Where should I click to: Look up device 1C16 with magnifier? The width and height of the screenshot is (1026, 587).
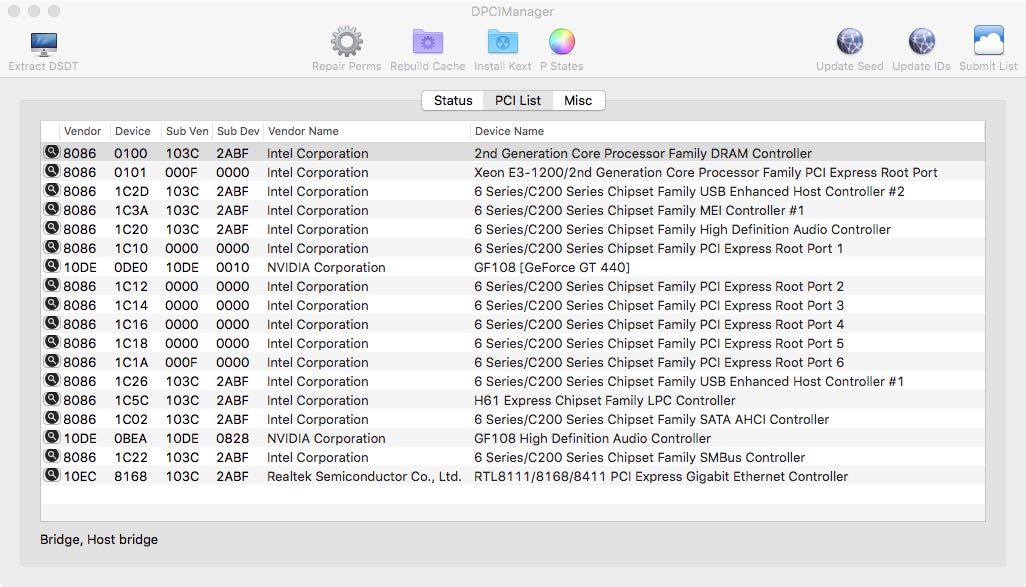(52, 323)
